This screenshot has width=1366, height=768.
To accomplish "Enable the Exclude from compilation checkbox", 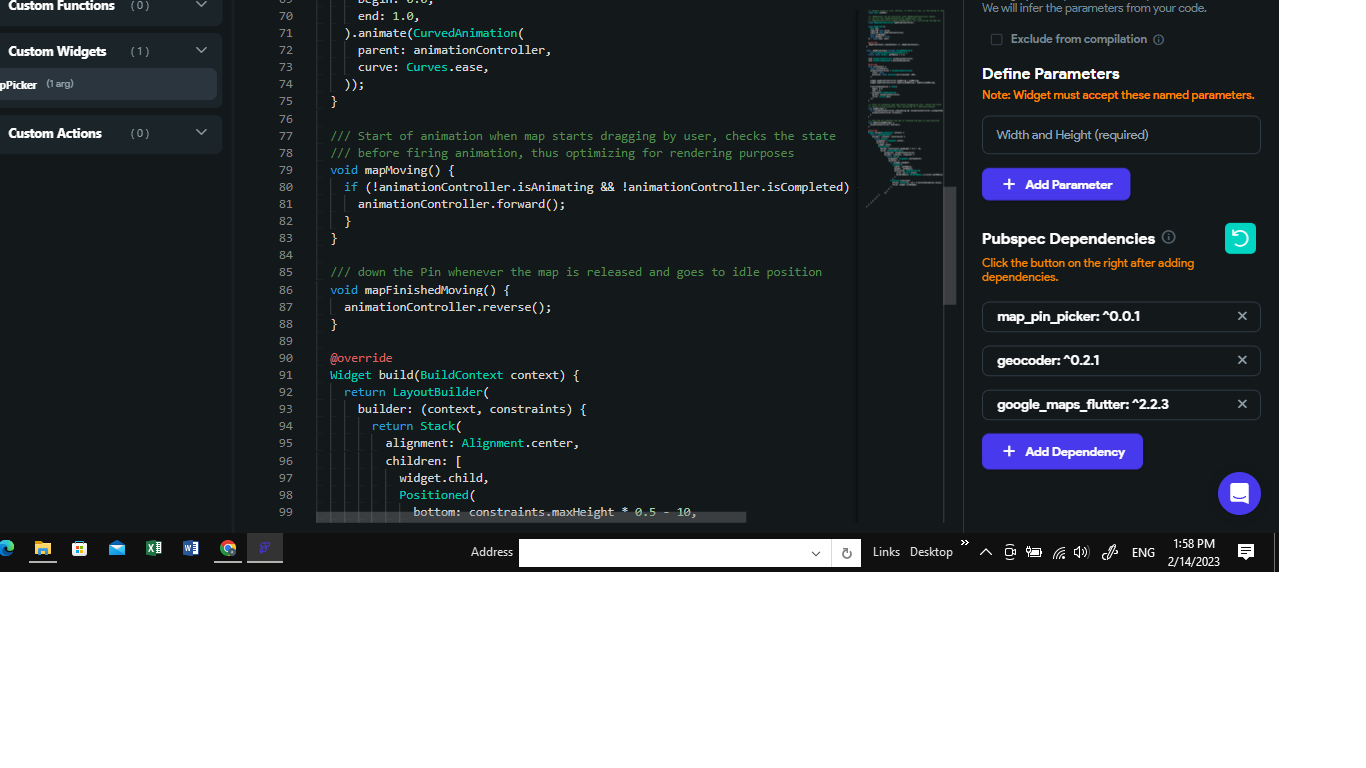I will click(x=996, y=38).
